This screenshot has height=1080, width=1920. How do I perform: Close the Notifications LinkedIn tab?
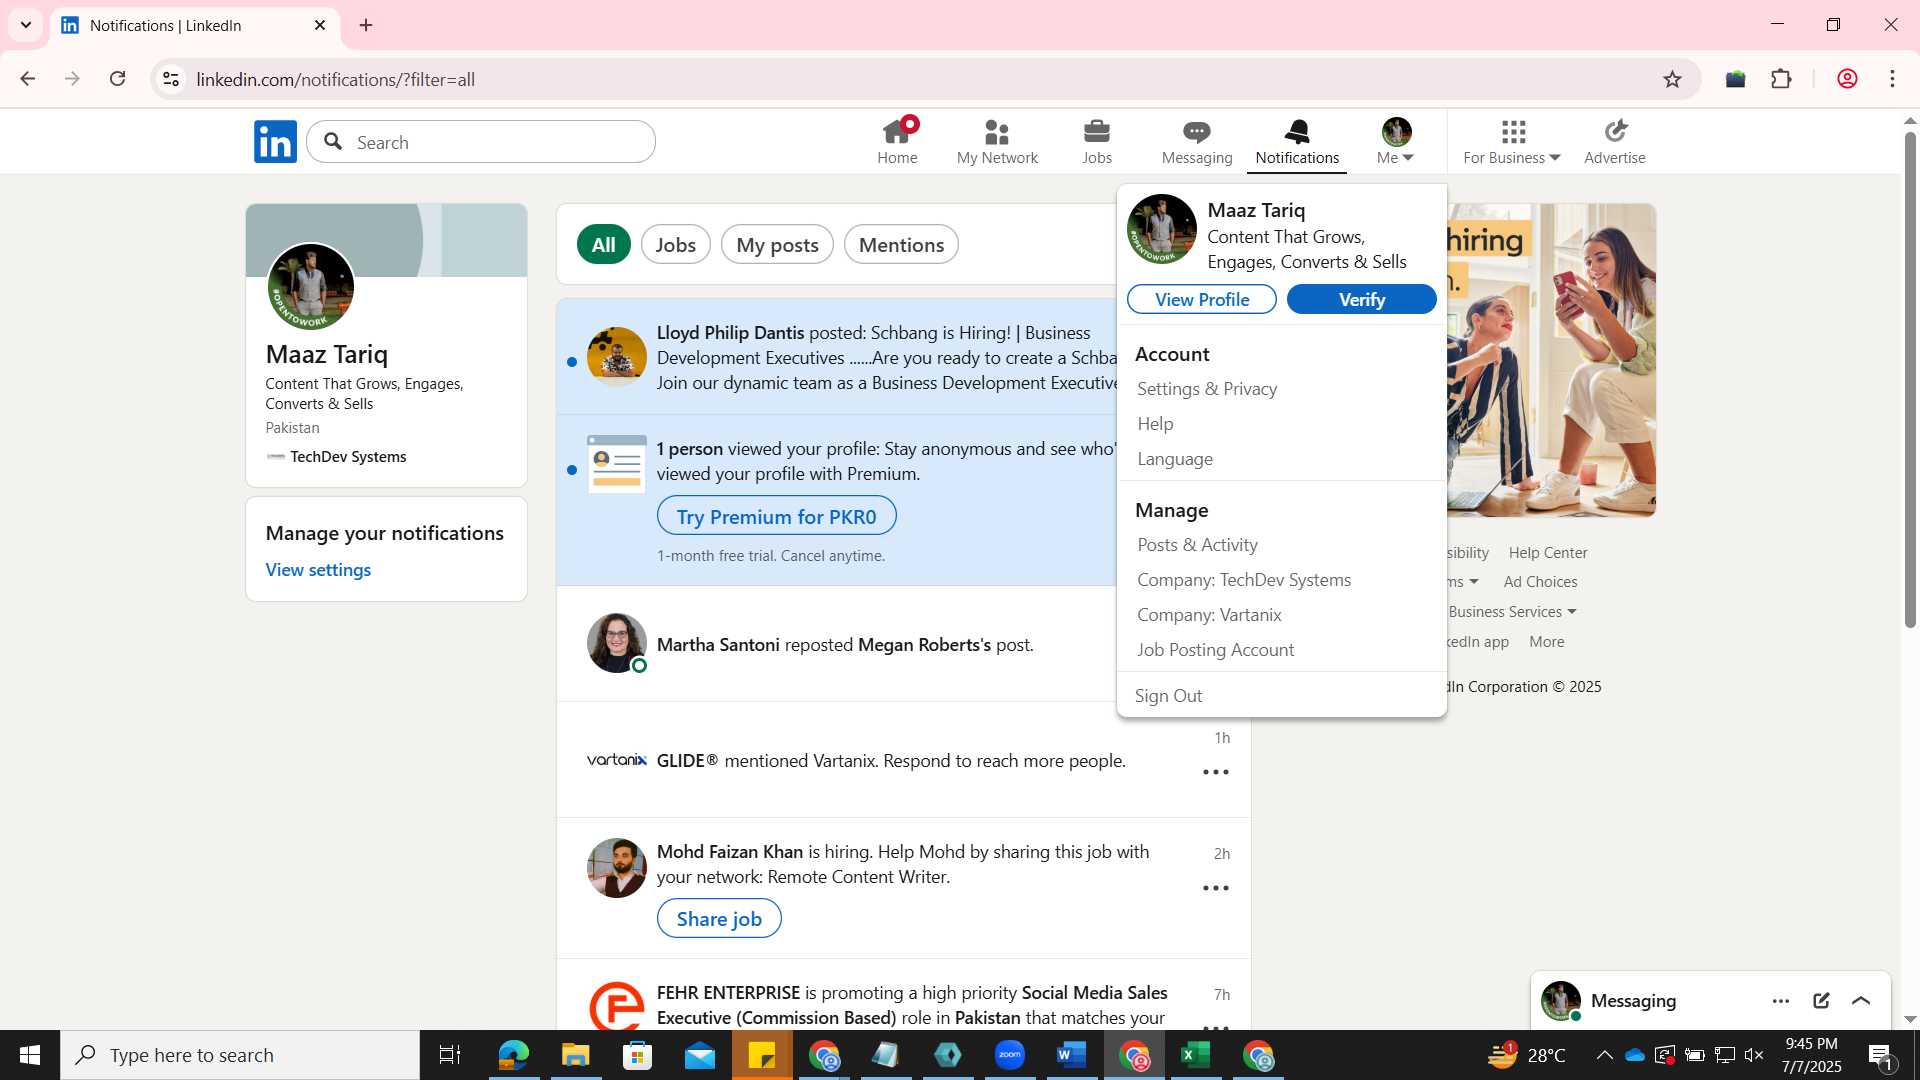pos(320,25)
